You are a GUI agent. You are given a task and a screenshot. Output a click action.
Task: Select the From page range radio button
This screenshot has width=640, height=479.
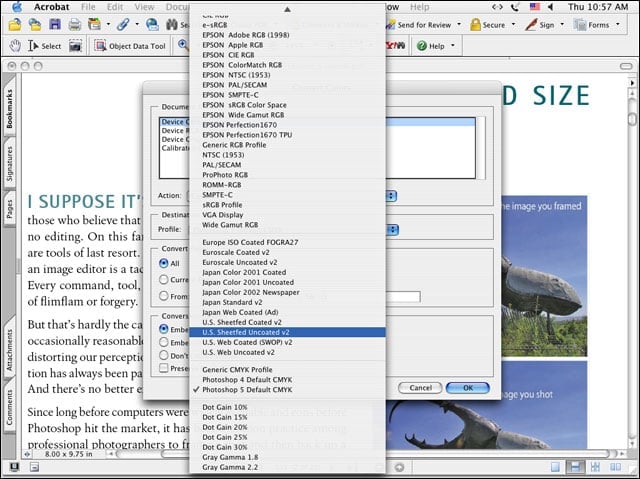164,296
